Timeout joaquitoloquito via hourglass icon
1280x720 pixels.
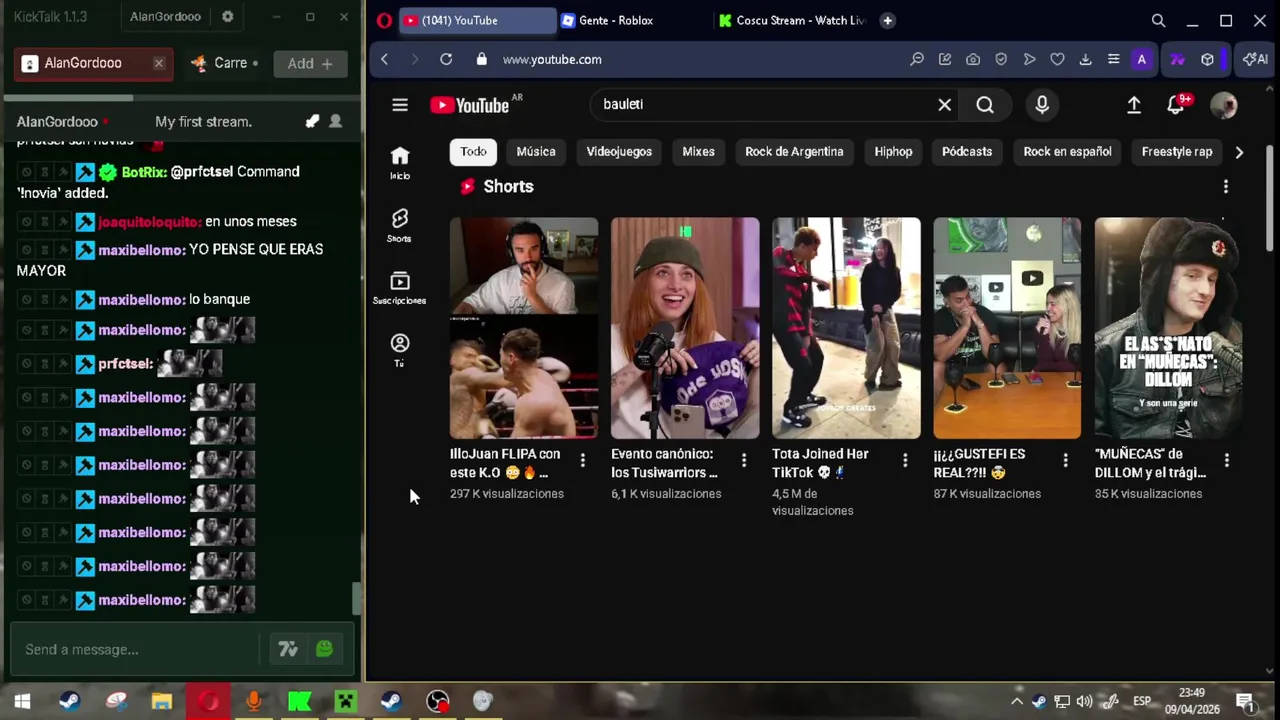coord(45,222)
